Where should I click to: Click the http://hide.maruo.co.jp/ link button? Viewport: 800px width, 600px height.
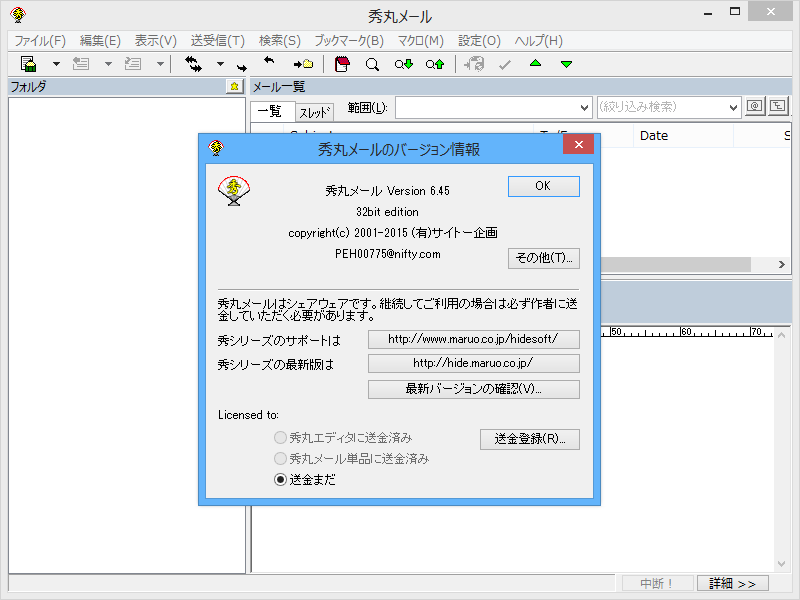[x=473, y=363]
